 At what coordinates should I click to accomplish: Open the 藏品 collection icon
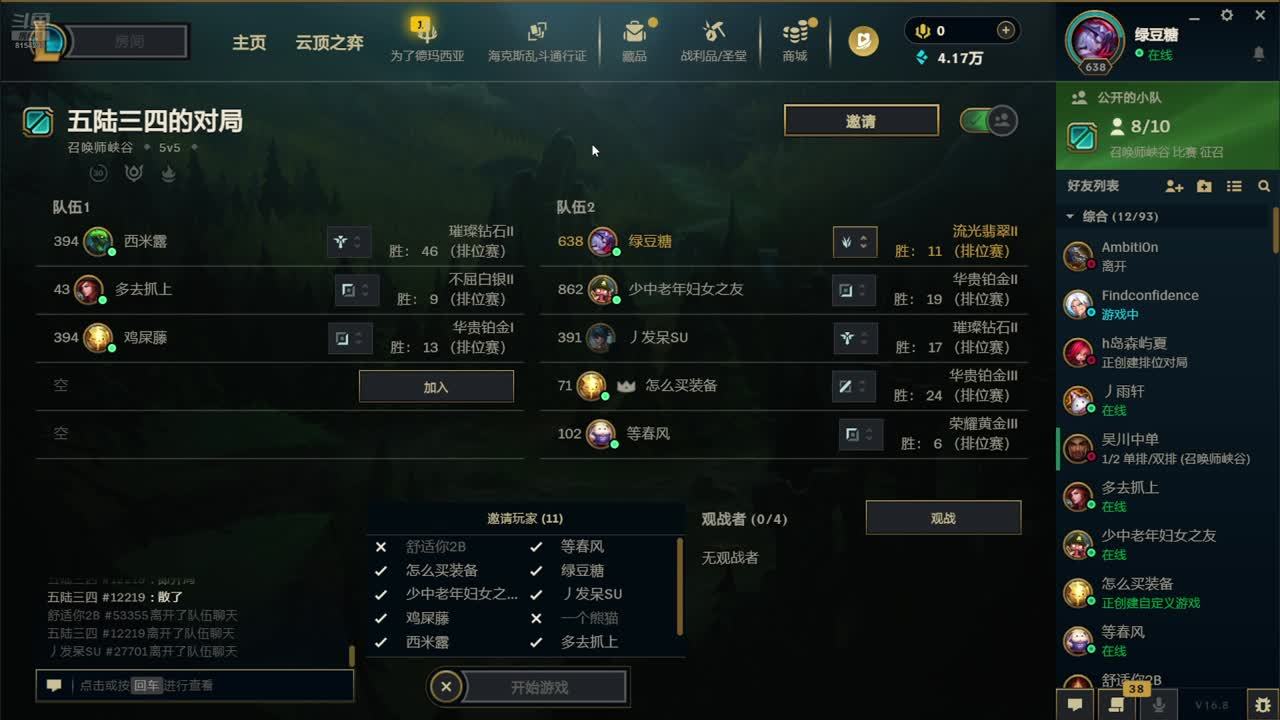coord(634,32)
